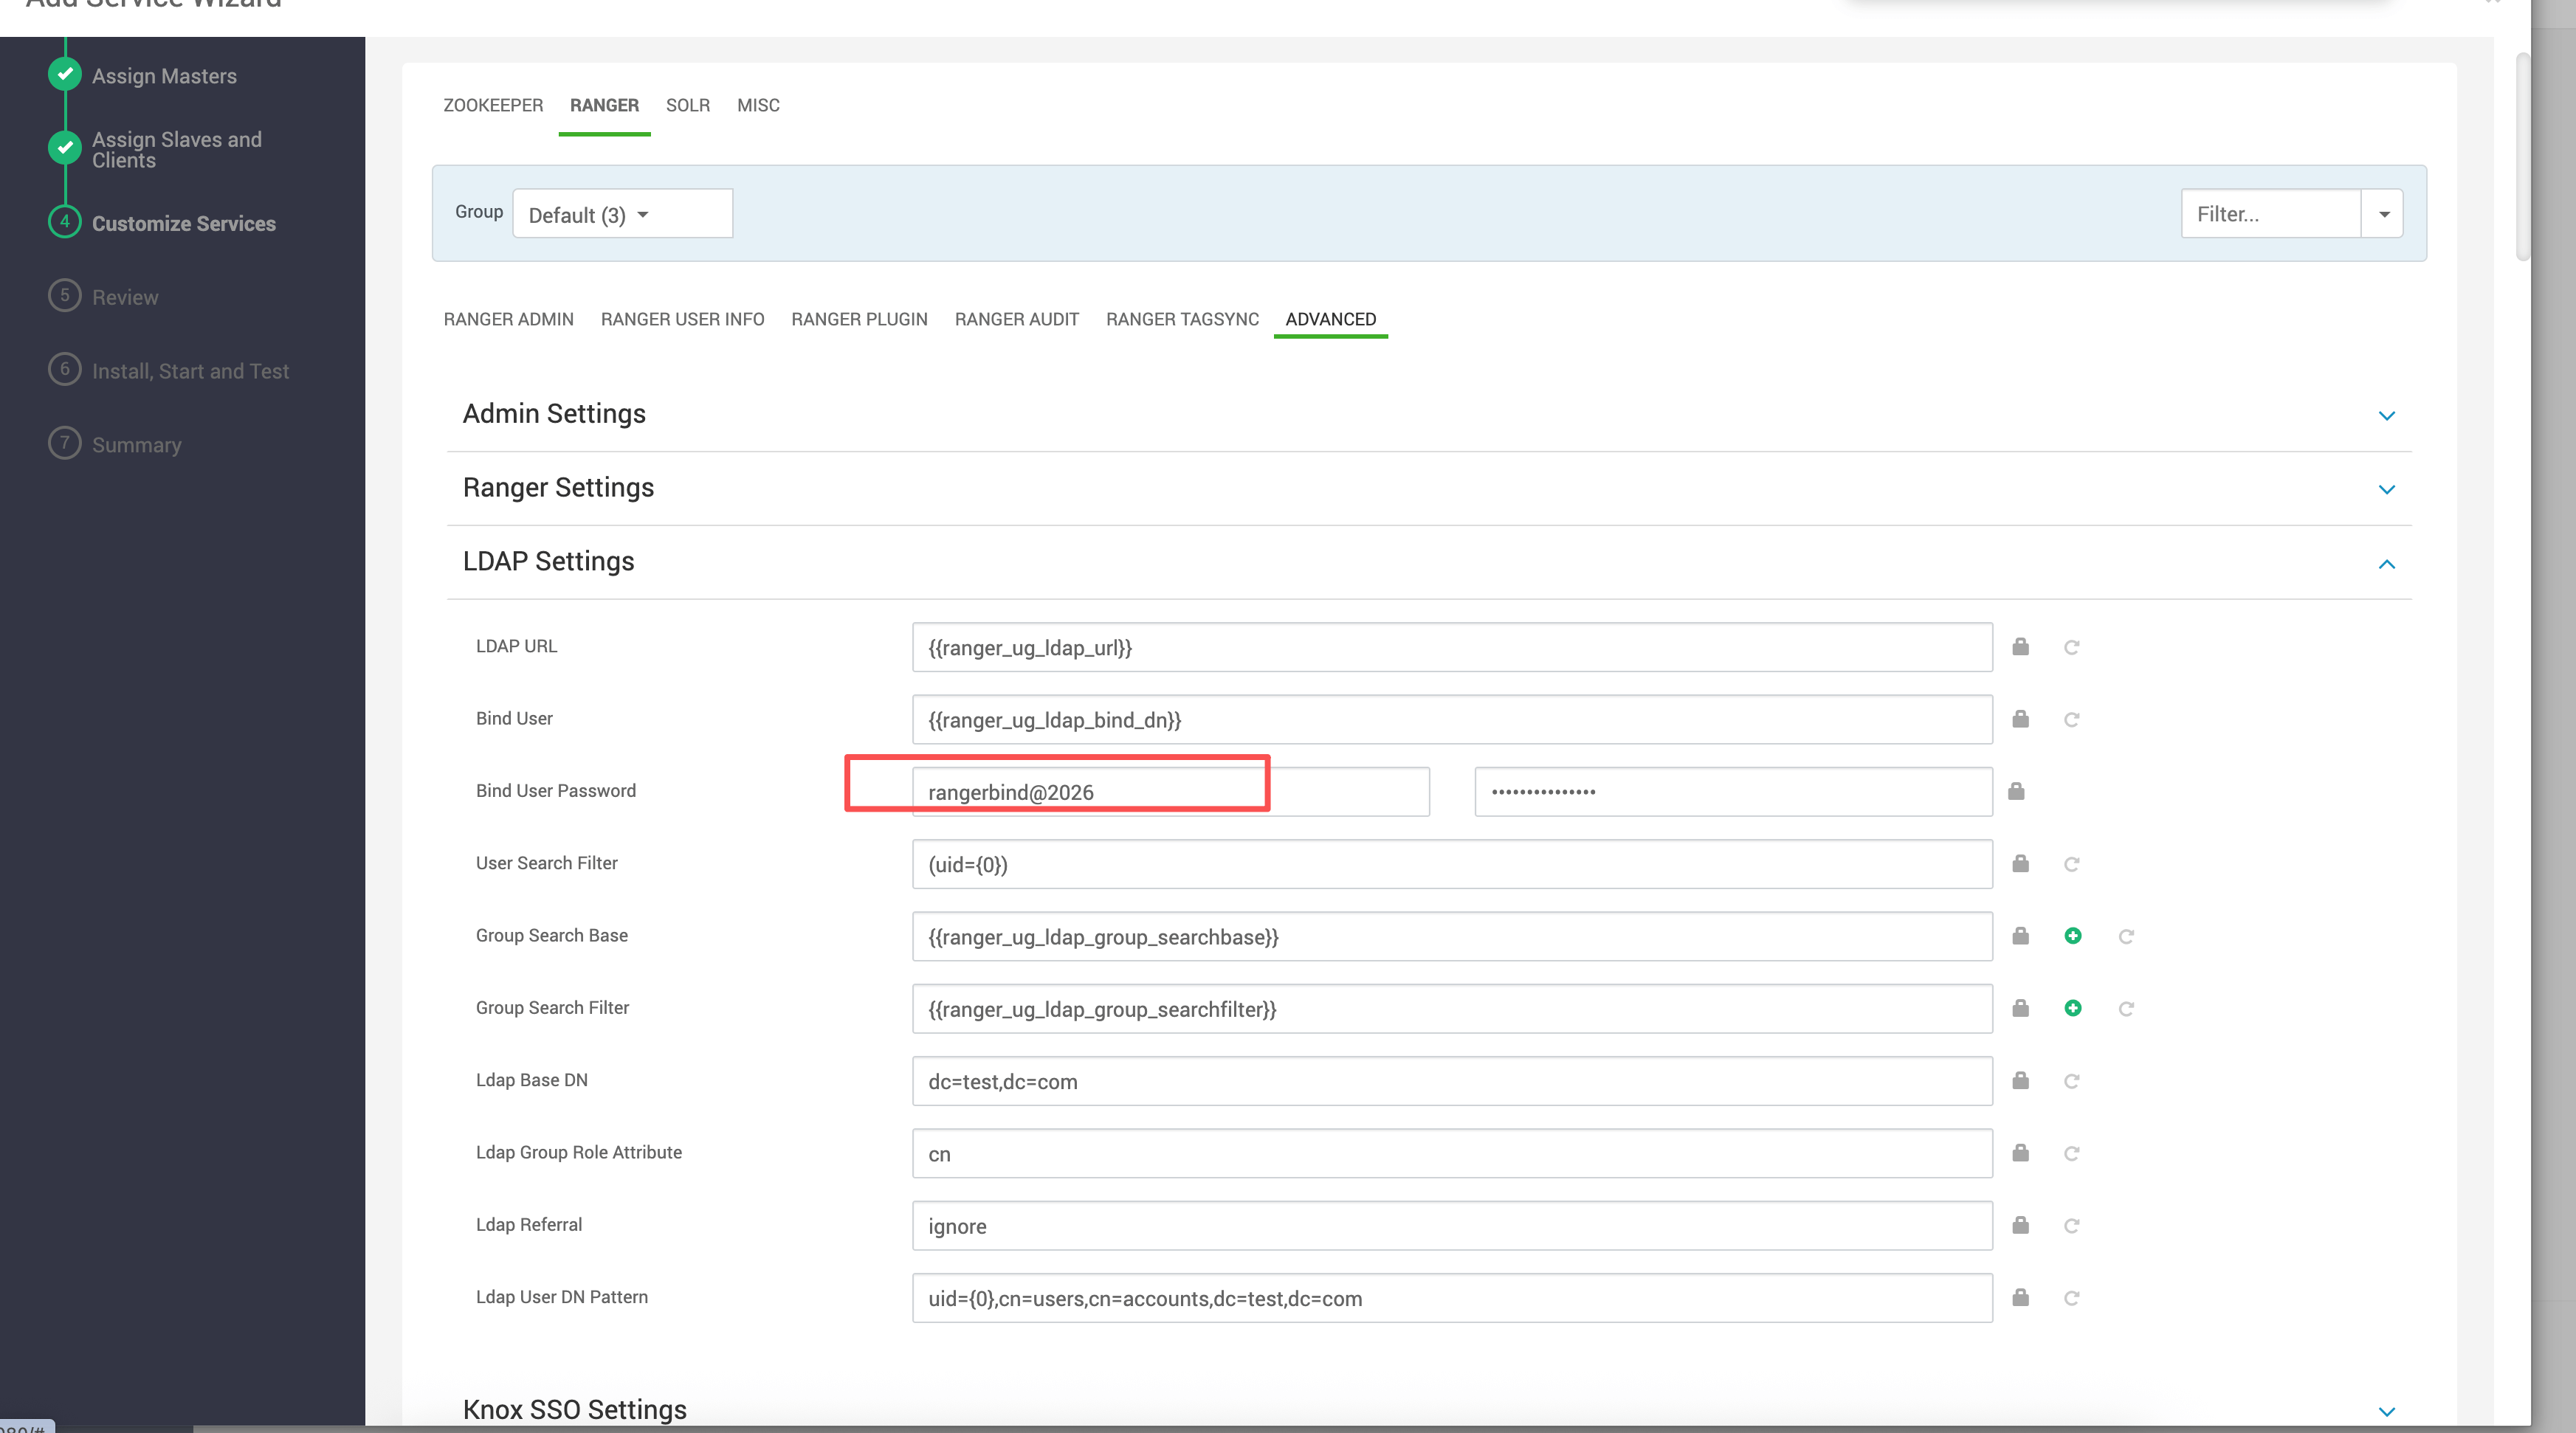
Task: Go to Assign Masters wizard step
Action: [x=164, y=76]
